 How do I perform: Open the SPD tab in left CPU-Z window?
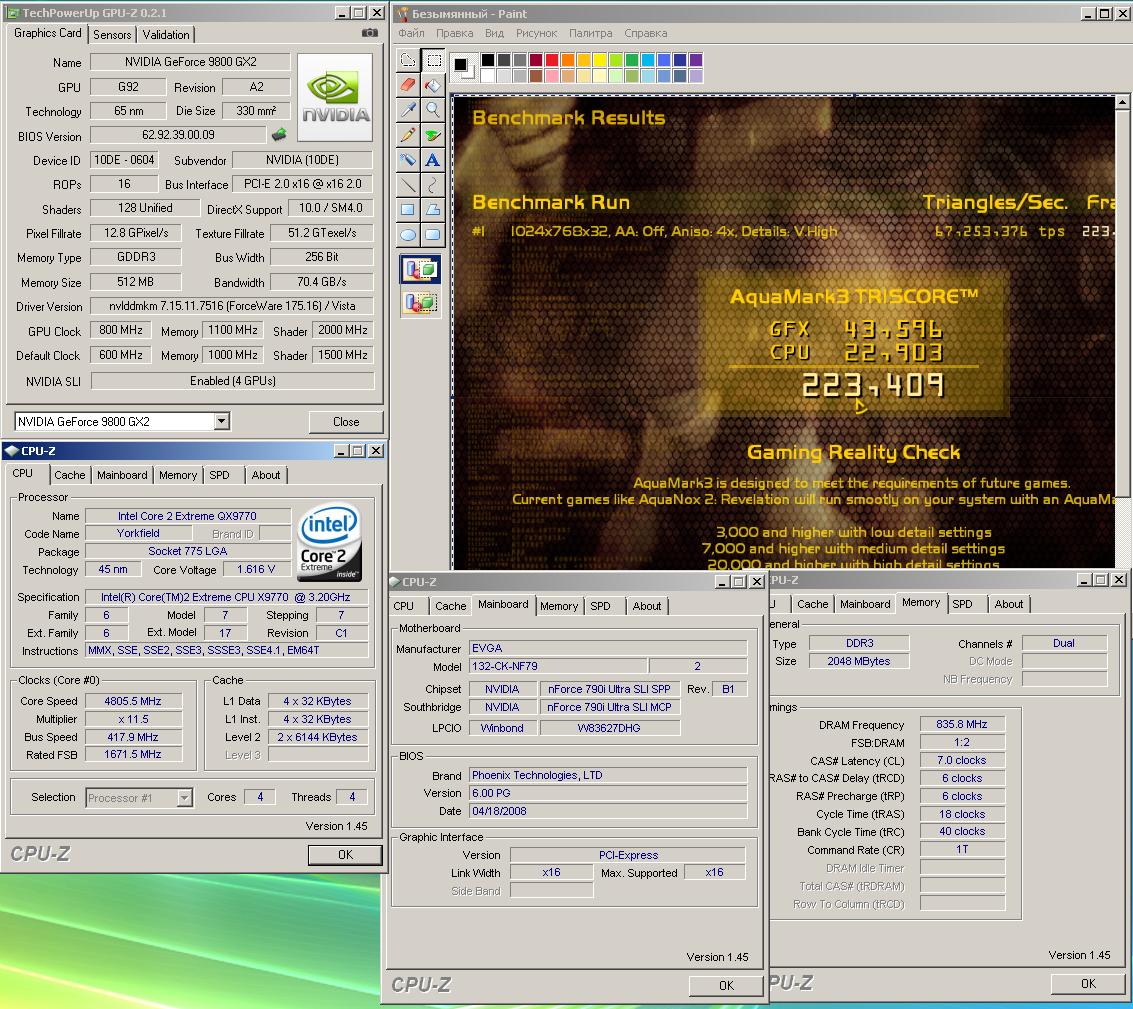click(x=219, y=475)
